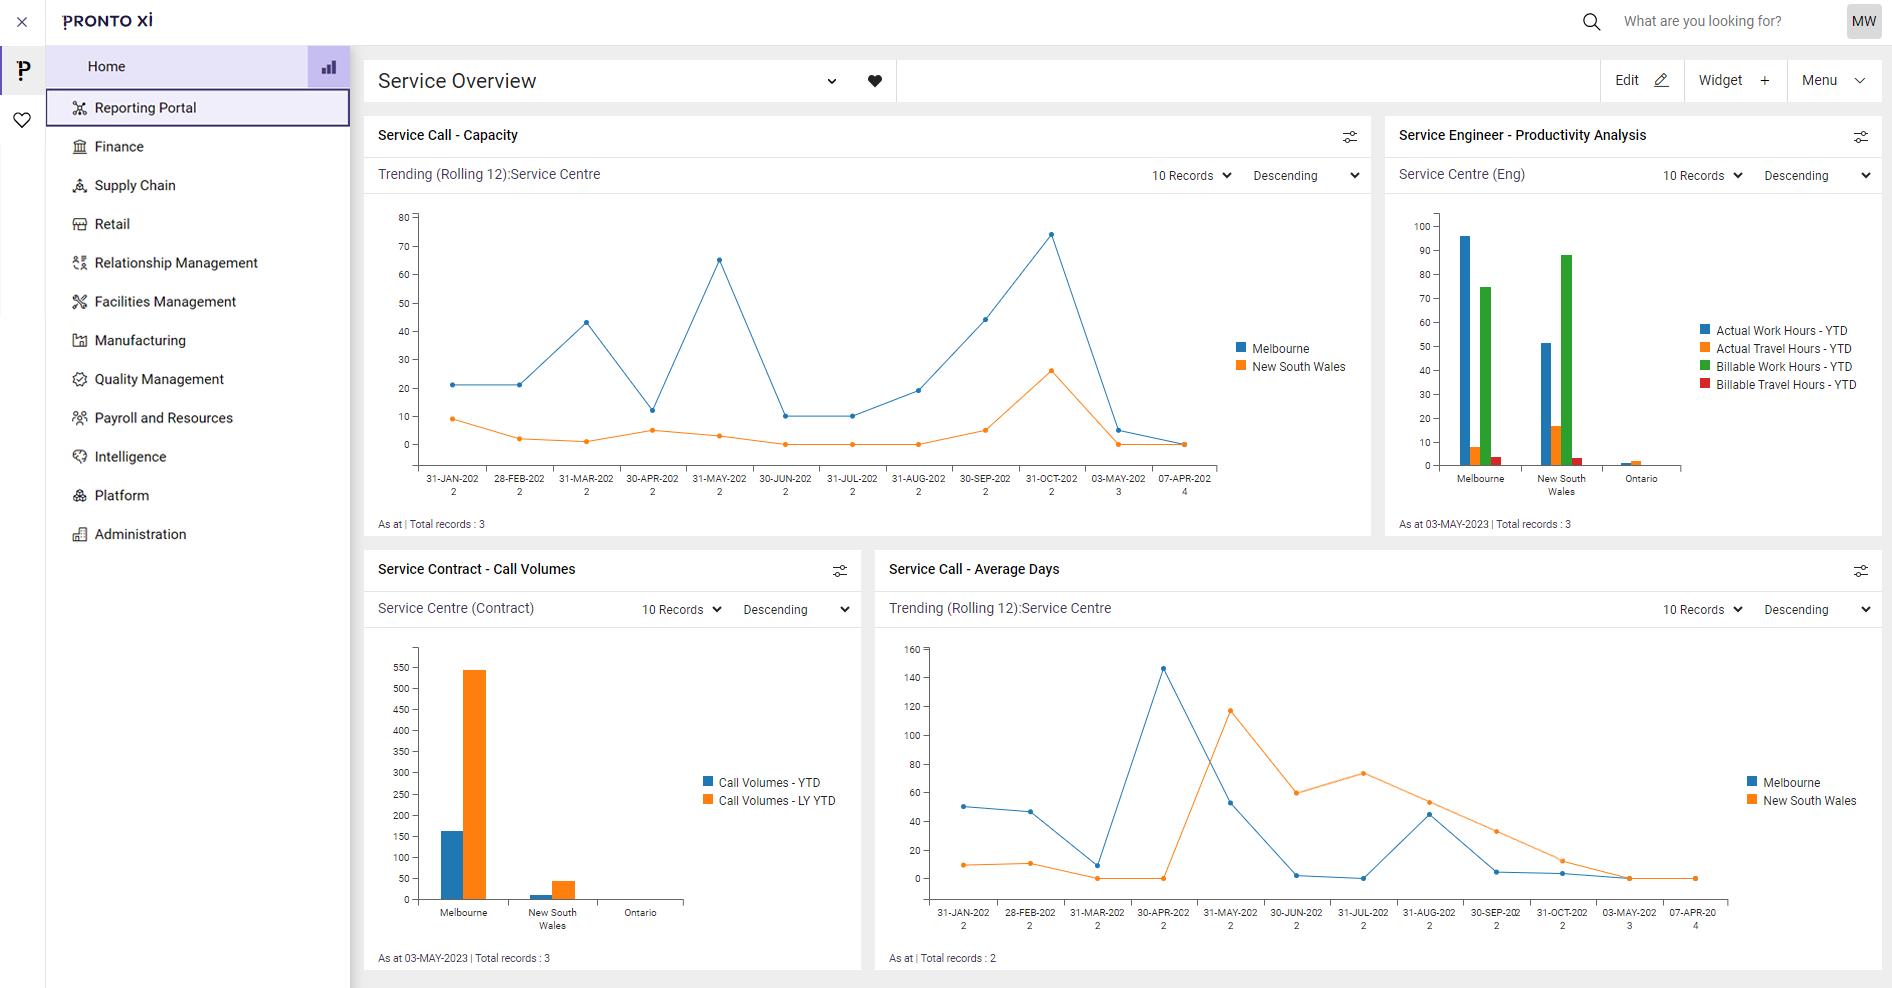The height and width of the screenshot is (988, 1892).
Task: Open Descending dropdown in Call Volumes widget
Action: pyautogui.click(x=796, y=609)
